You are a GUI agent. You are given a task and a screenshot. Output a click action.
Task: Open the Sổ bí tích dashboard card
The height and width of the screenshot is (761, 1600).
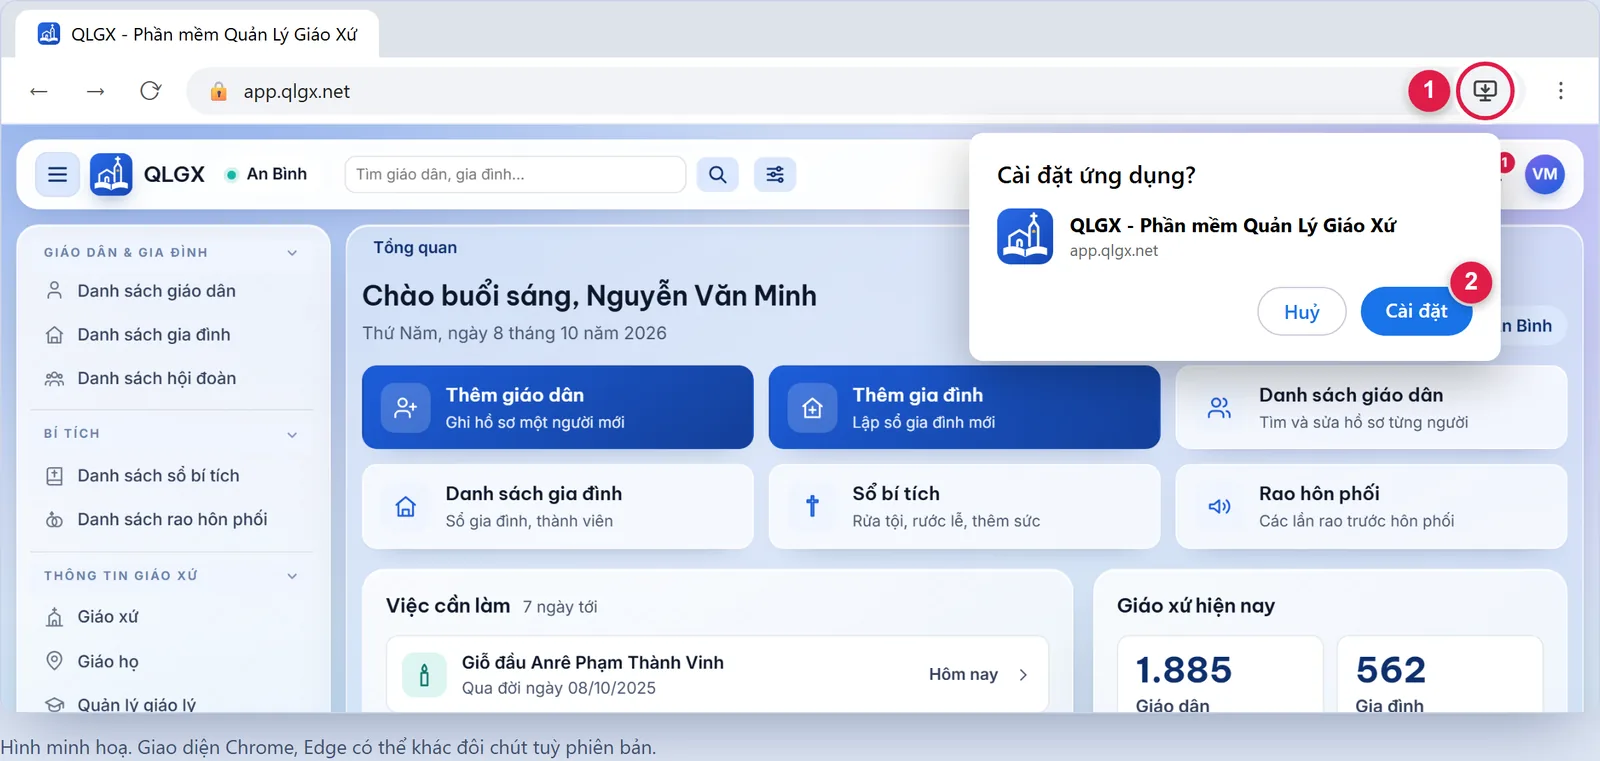(x=964, y=506)
